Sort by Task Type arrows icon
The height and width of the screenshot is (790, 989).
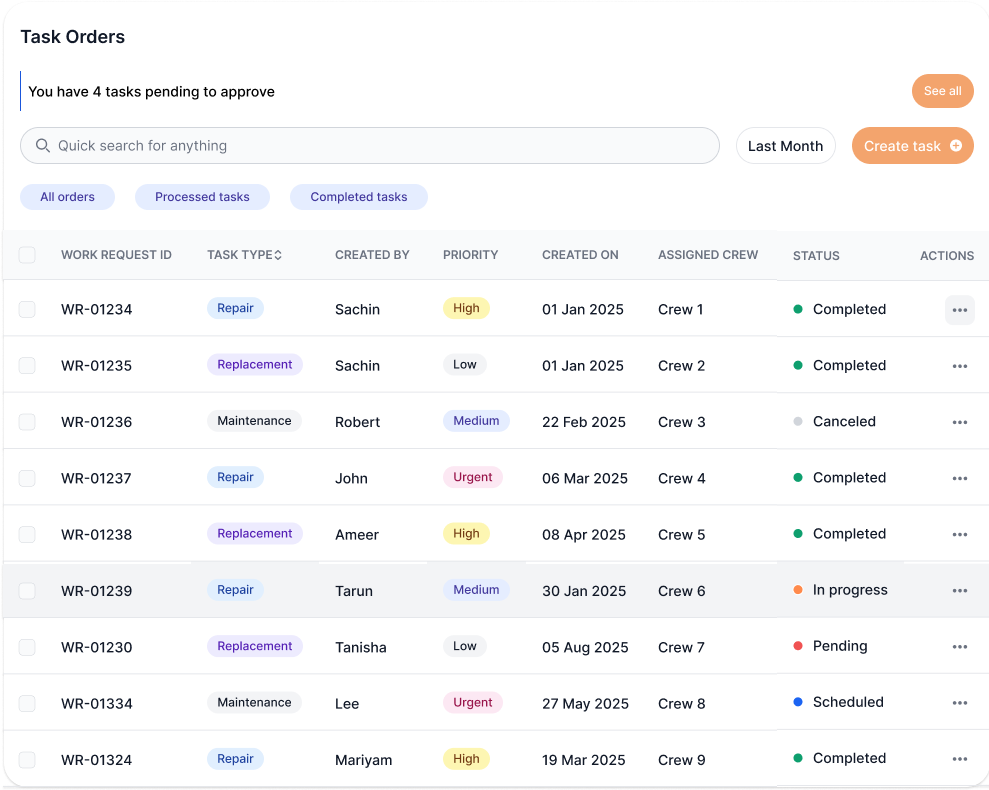(278, 255)
